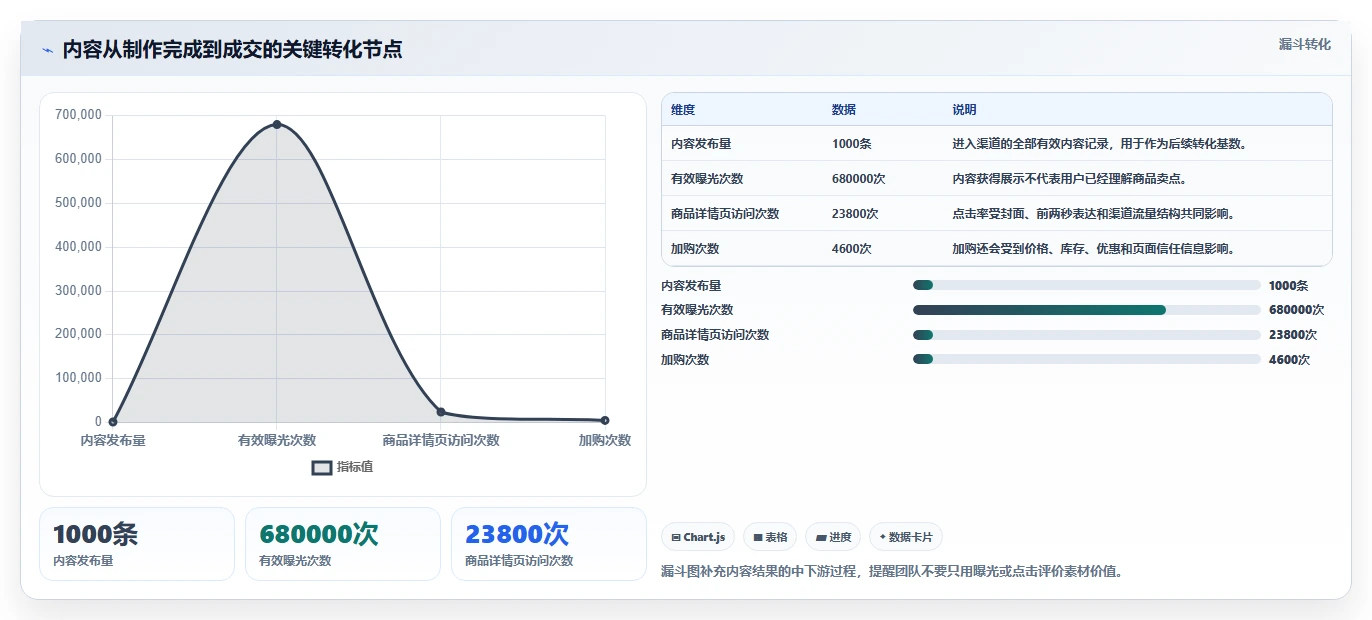Click the 4600次 table cell
The width and height of the screenshot is (1372, 620).
pyautogui.click(x=852, y=249)
